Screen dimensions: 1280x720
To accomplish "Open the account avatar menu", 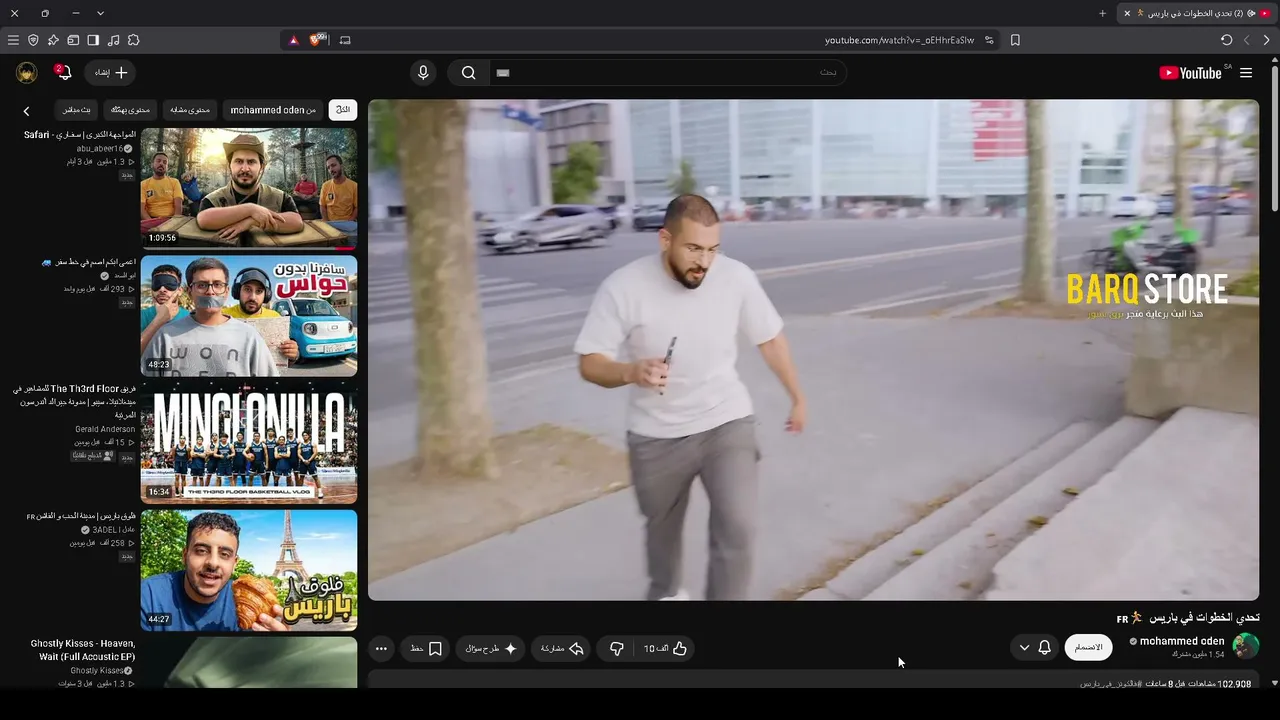I will click(x=27, y=73).
